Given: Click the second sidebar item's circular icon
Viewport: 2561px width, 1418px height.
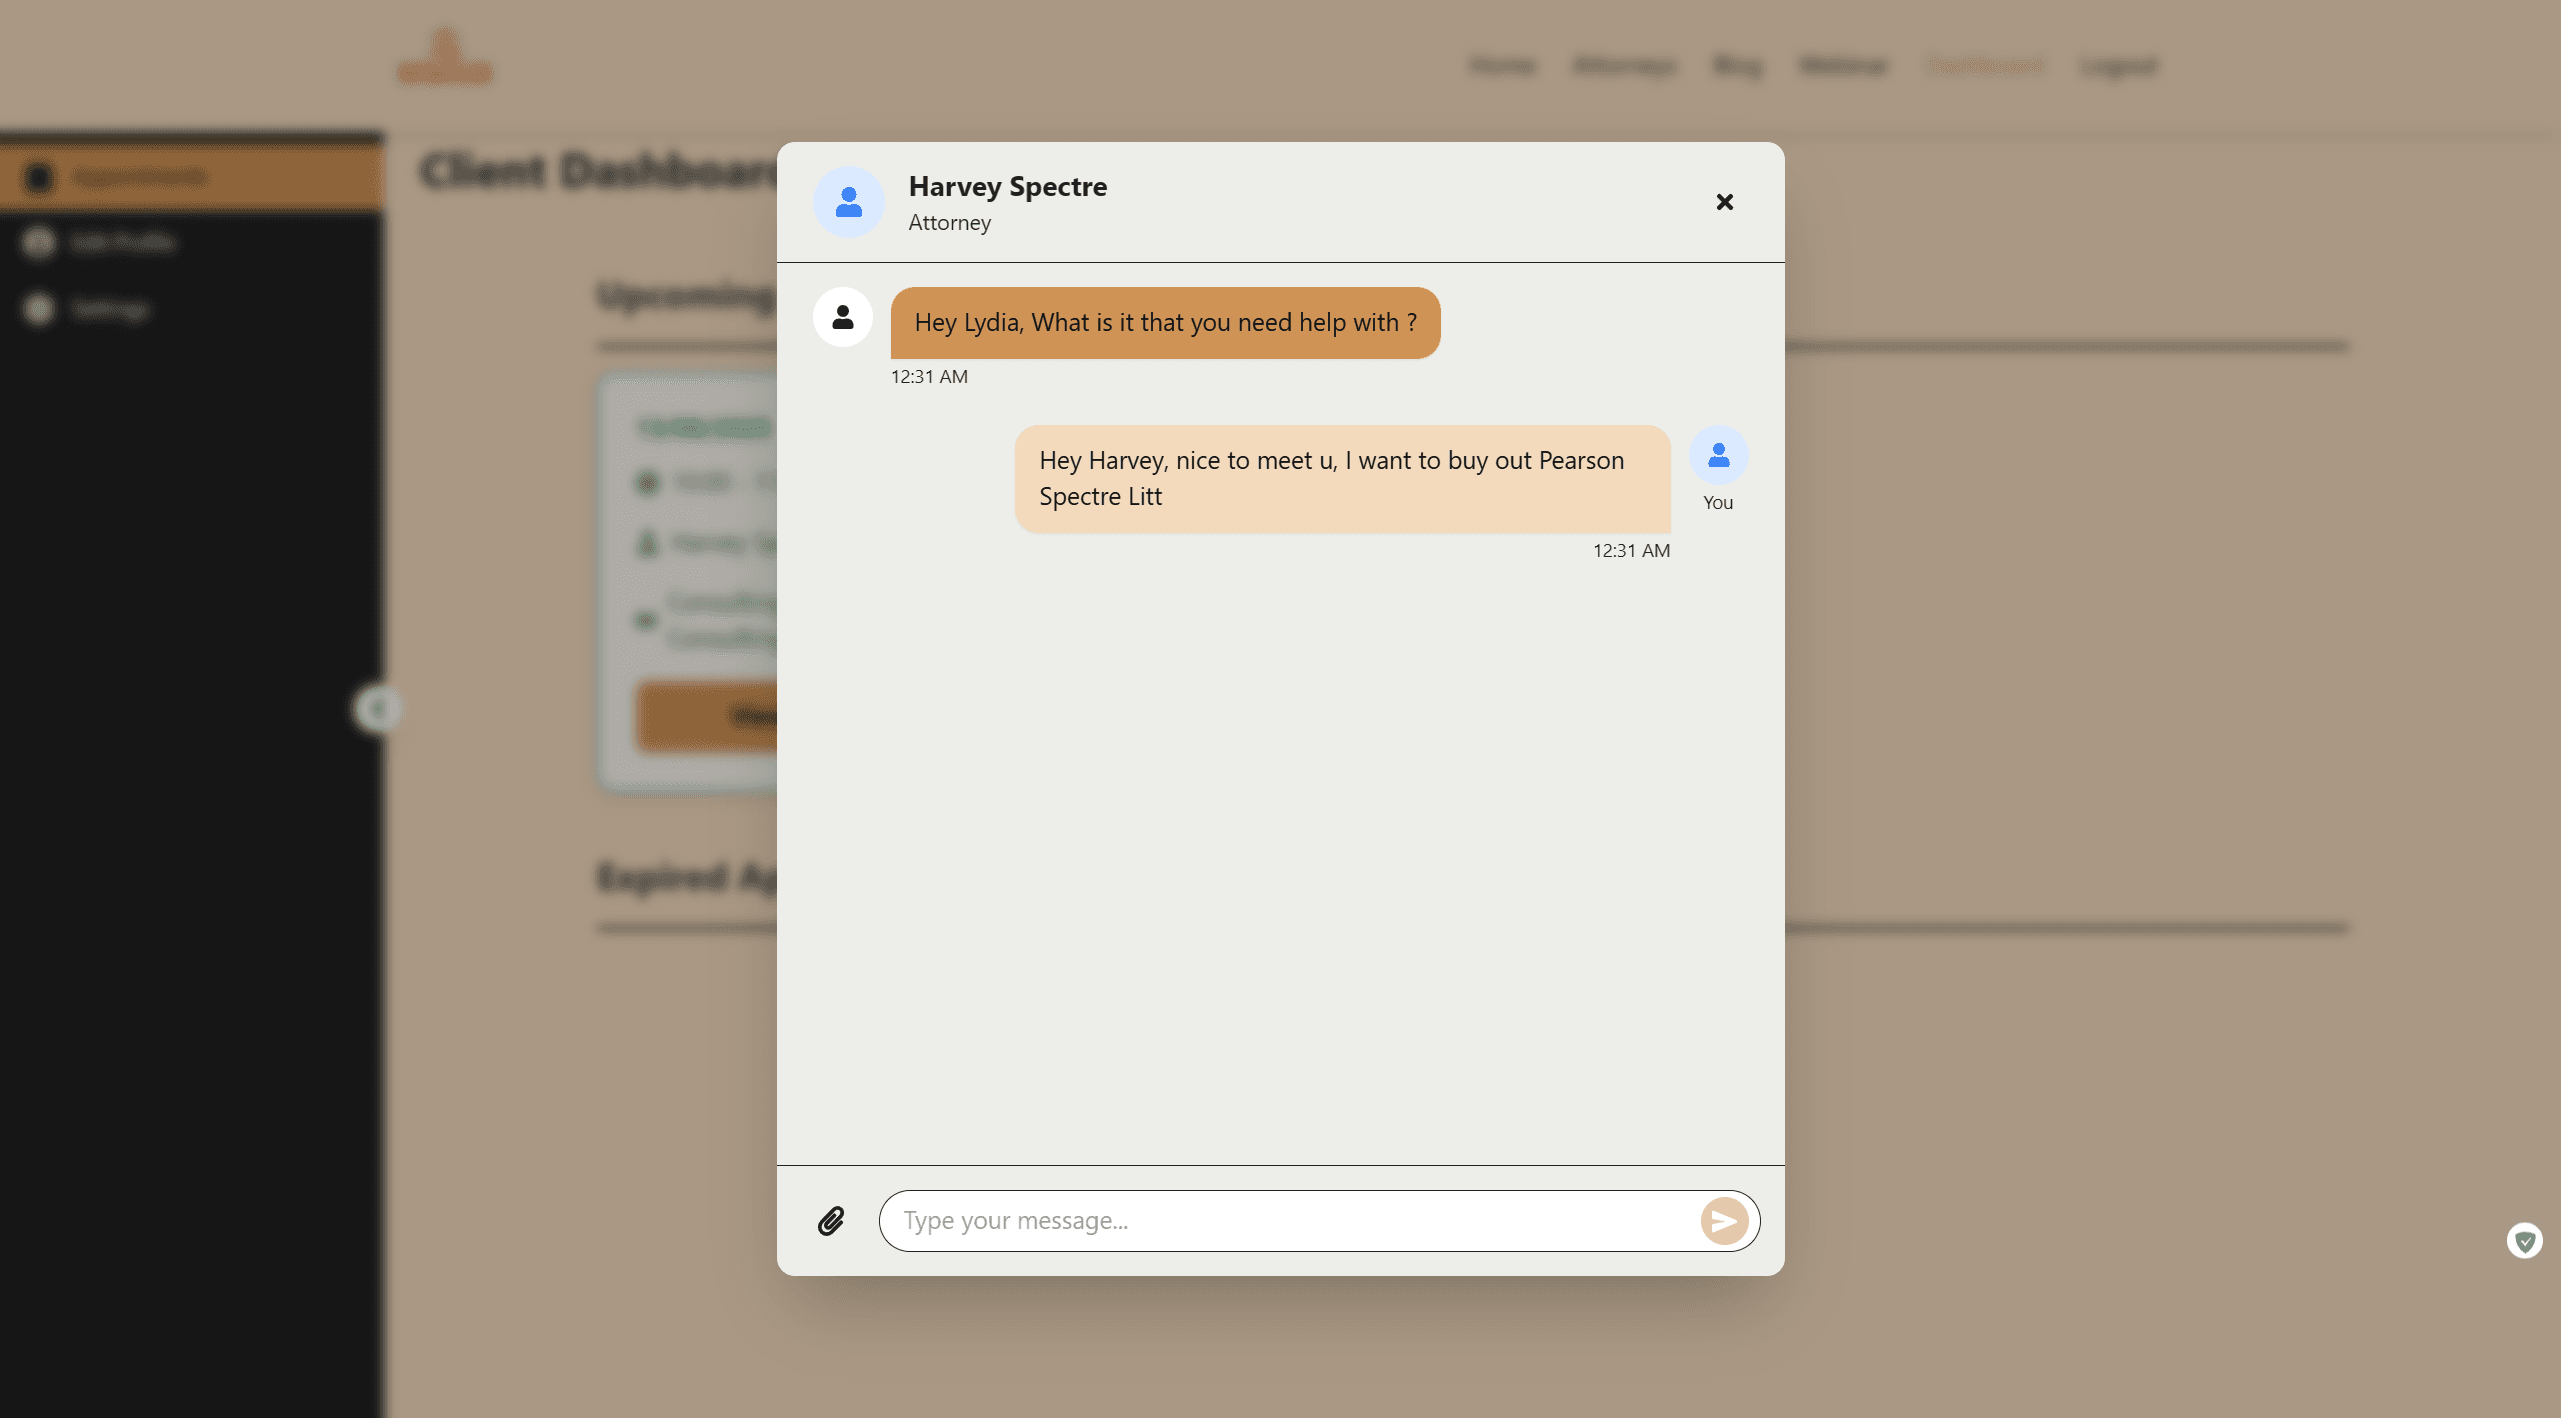Looking at the screenshot, I should pos(38,242).
